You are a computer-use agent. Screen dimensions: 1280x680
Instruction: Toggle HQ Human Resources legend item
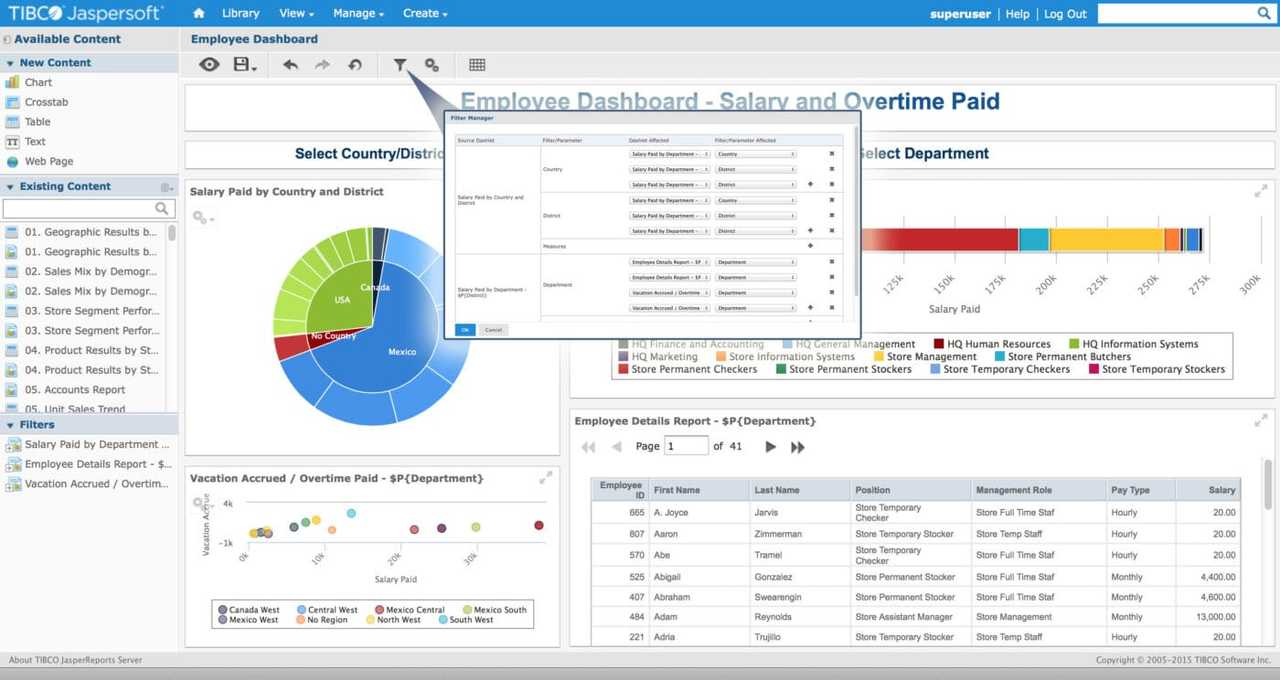pos(992,344)
